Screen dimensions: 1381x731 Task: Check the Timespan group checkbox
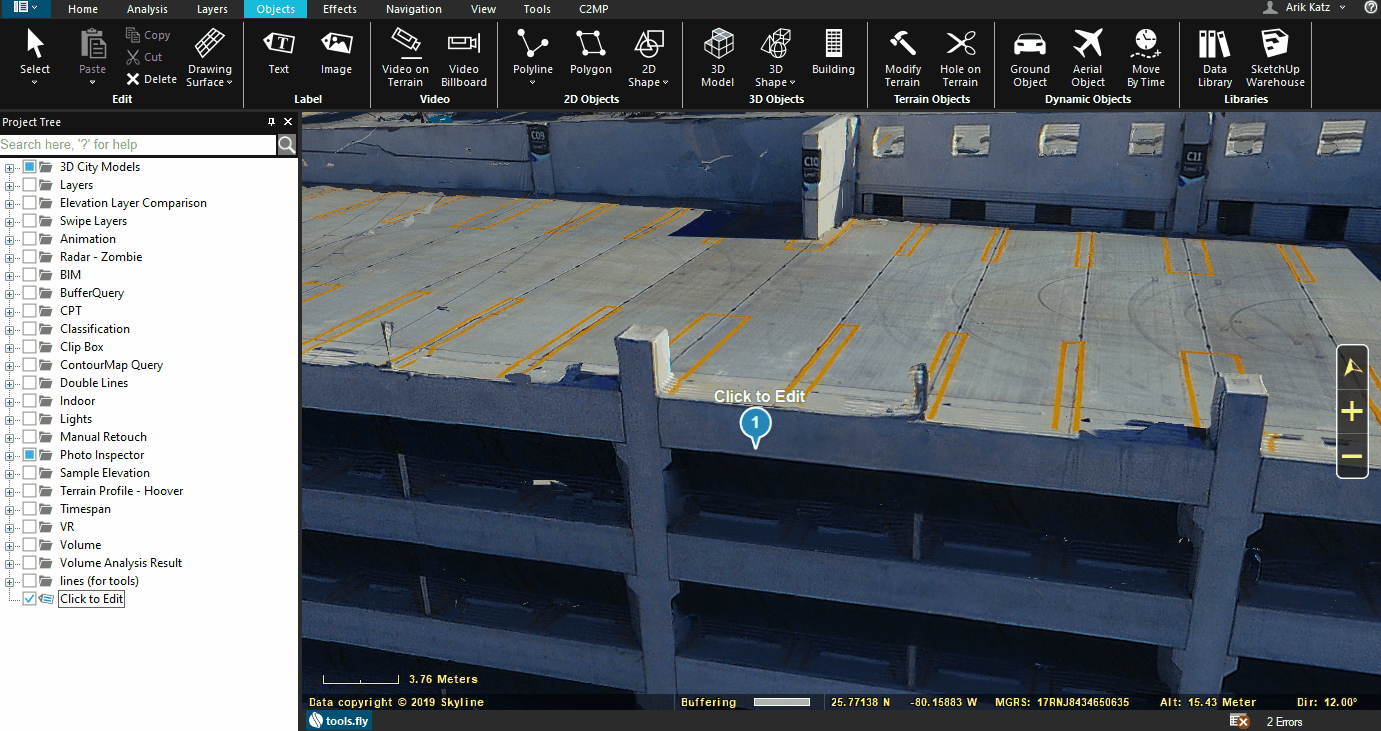pos(30,509)
